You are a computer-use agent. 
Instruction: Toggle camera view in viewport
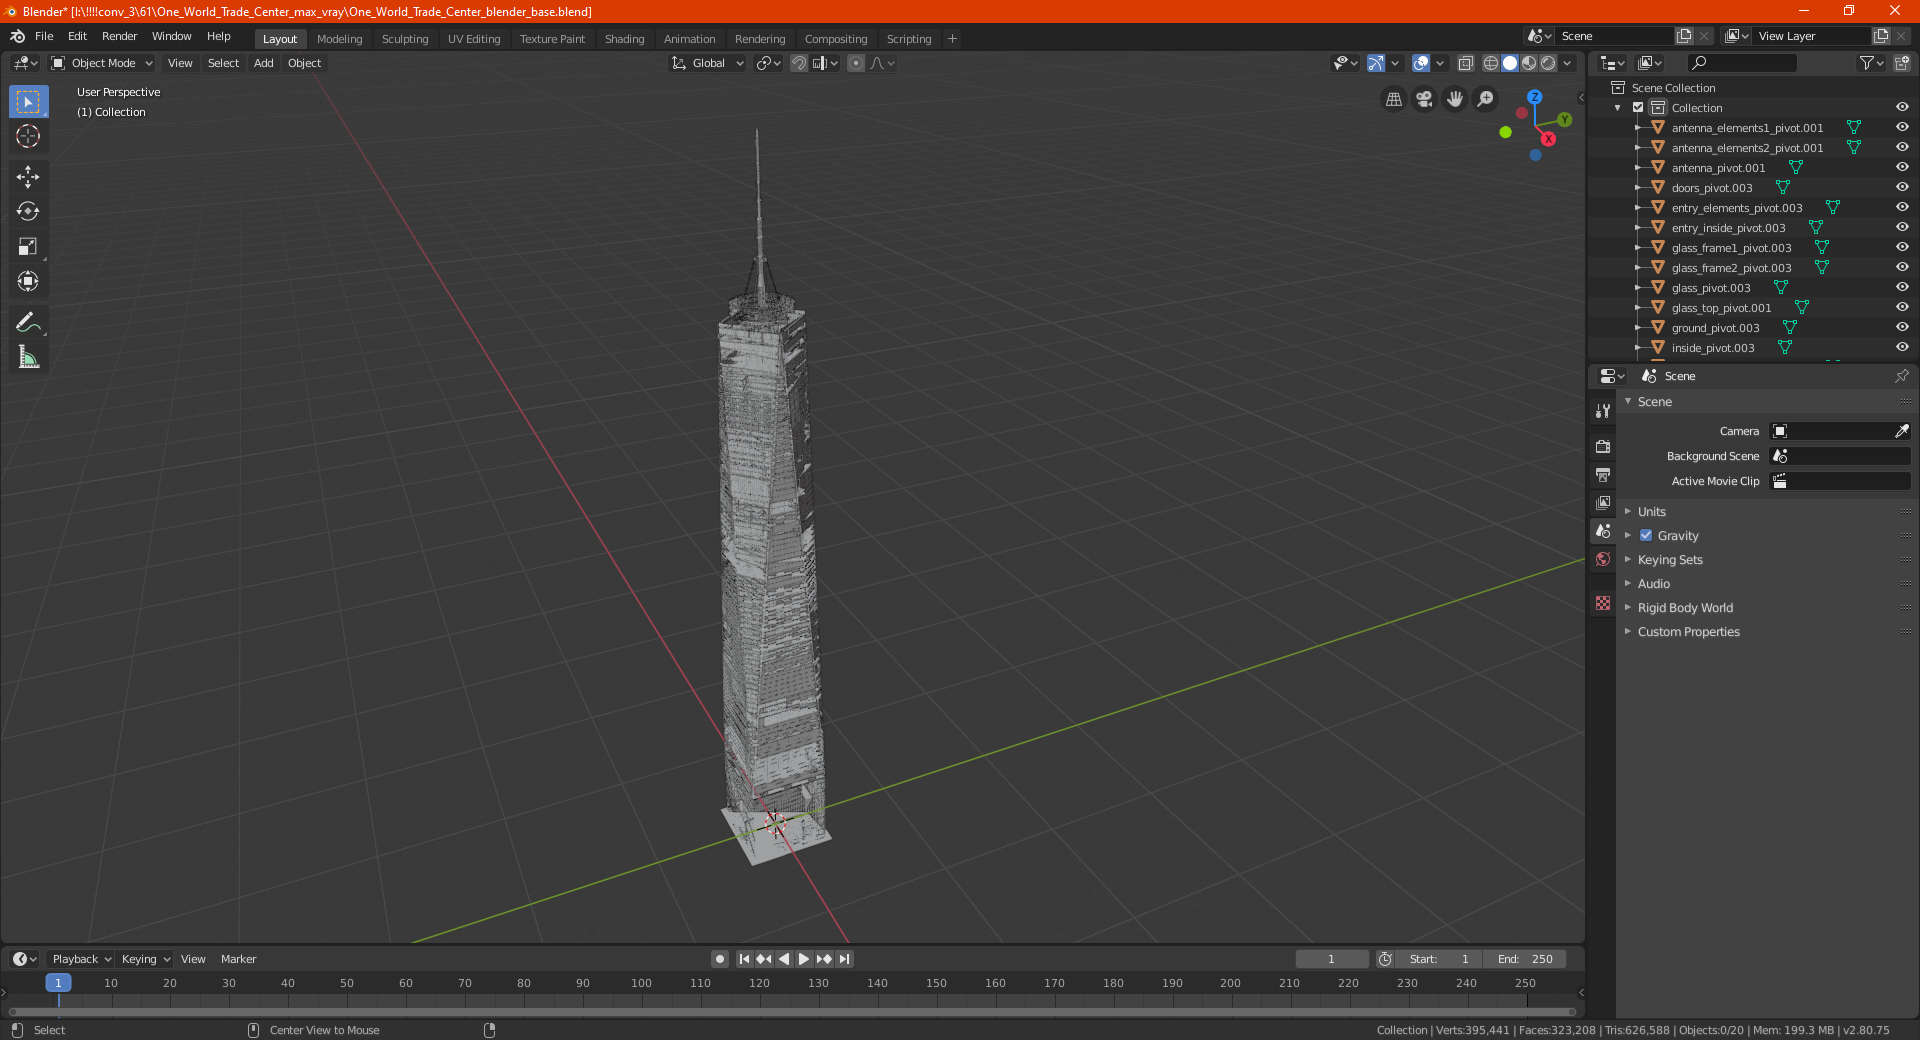point(1424,99)
